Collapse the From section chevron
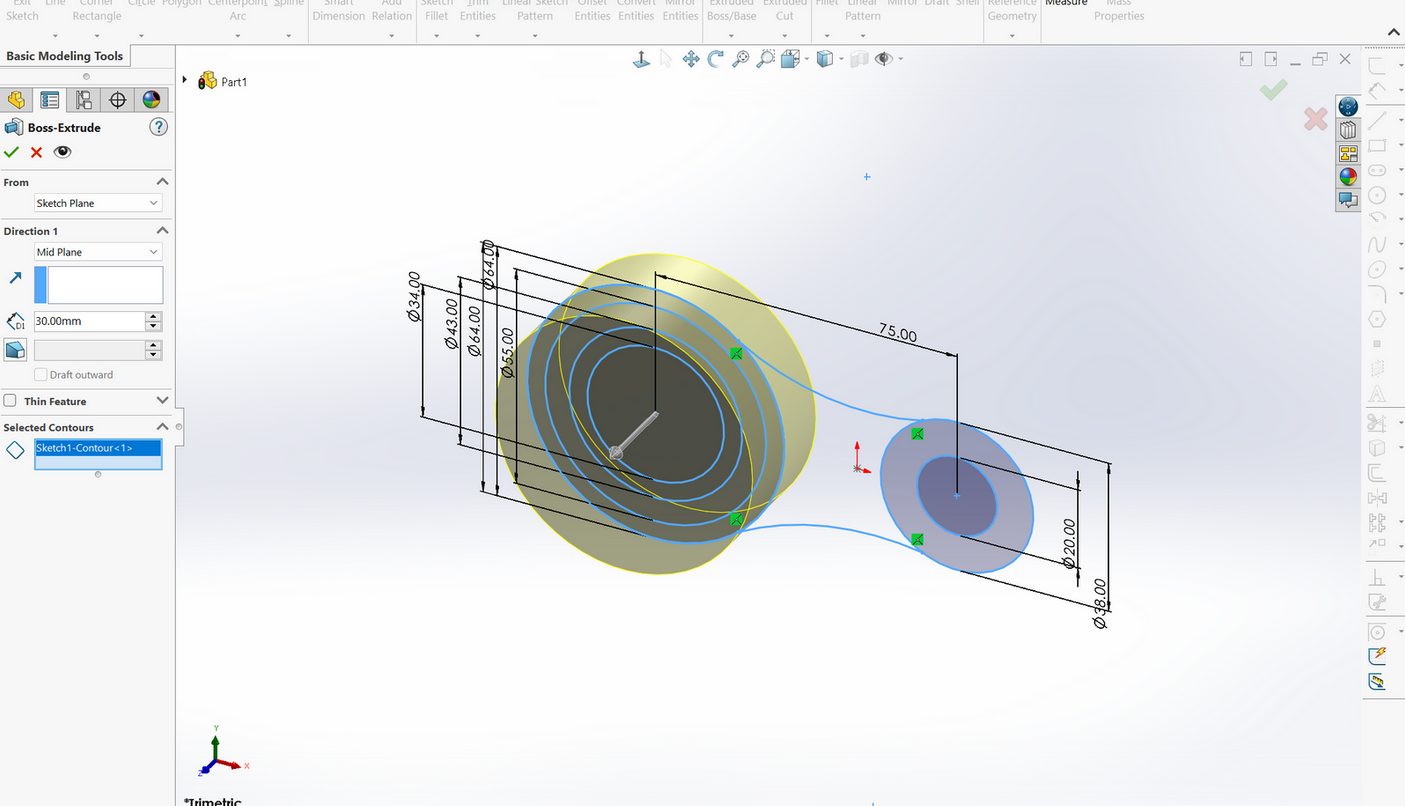 click(x=162, y=182)
